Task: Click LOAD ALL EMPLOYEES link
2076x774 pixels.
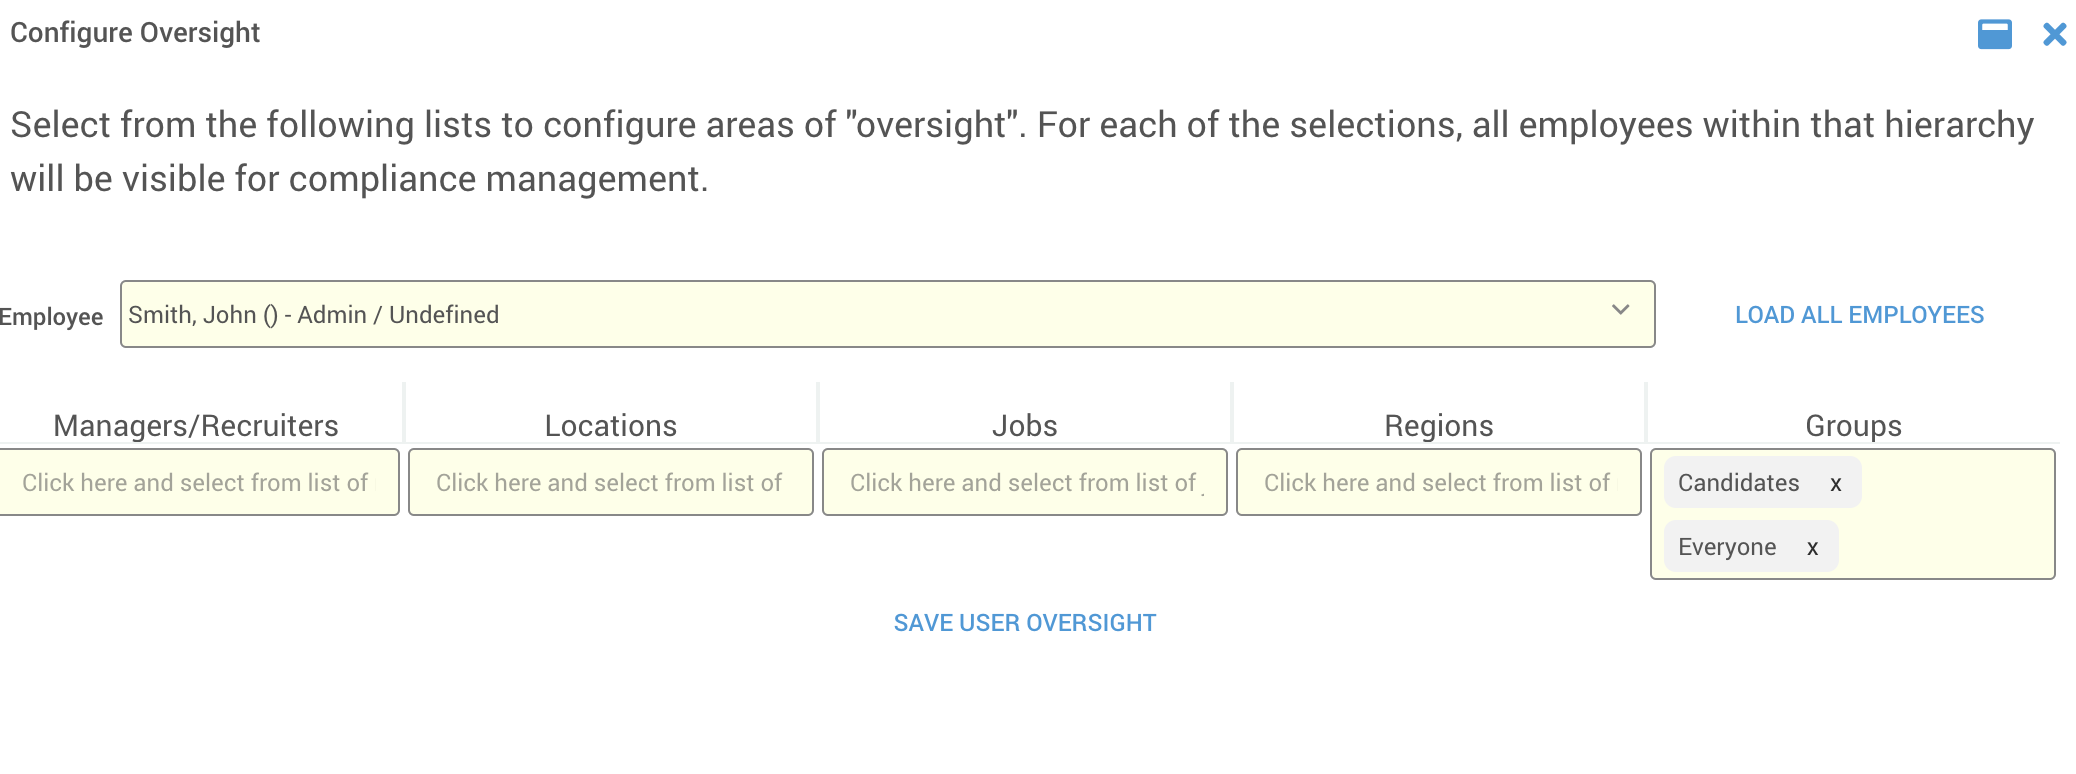Action: pos(1859,315)
